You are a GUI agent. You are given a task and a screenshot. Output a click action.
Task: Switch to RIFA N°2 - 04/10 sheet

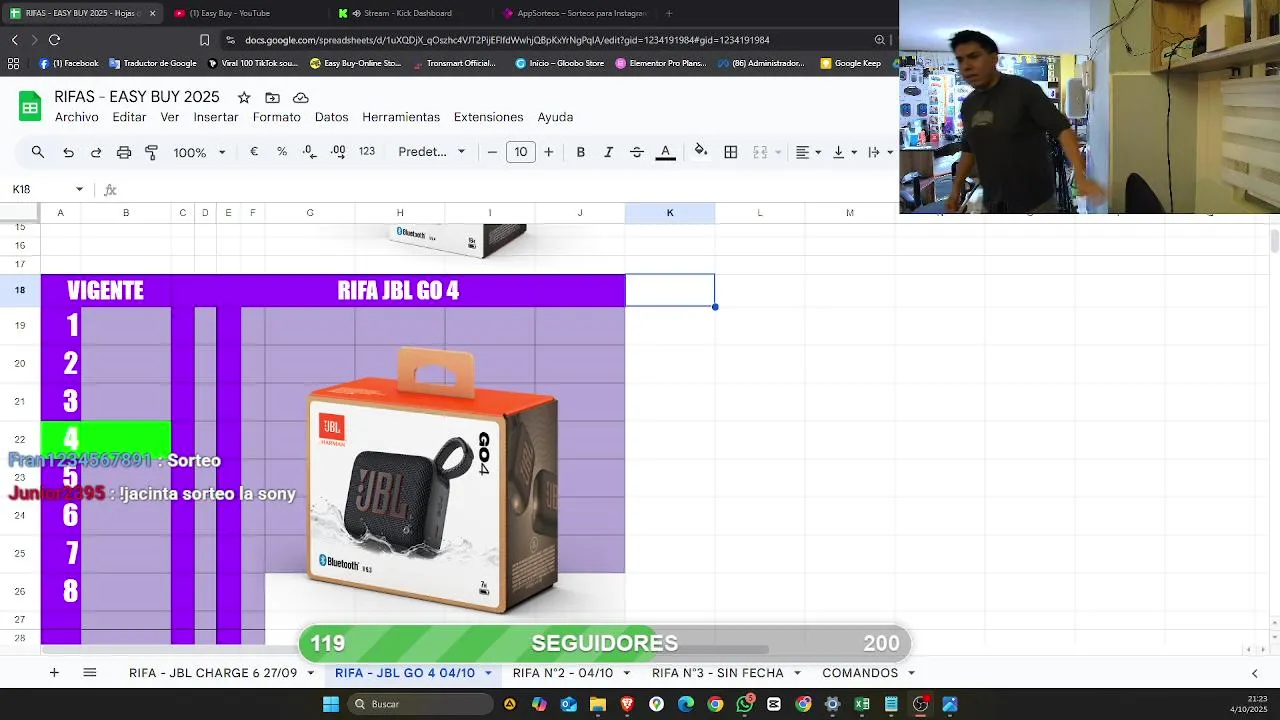(563, 673)
